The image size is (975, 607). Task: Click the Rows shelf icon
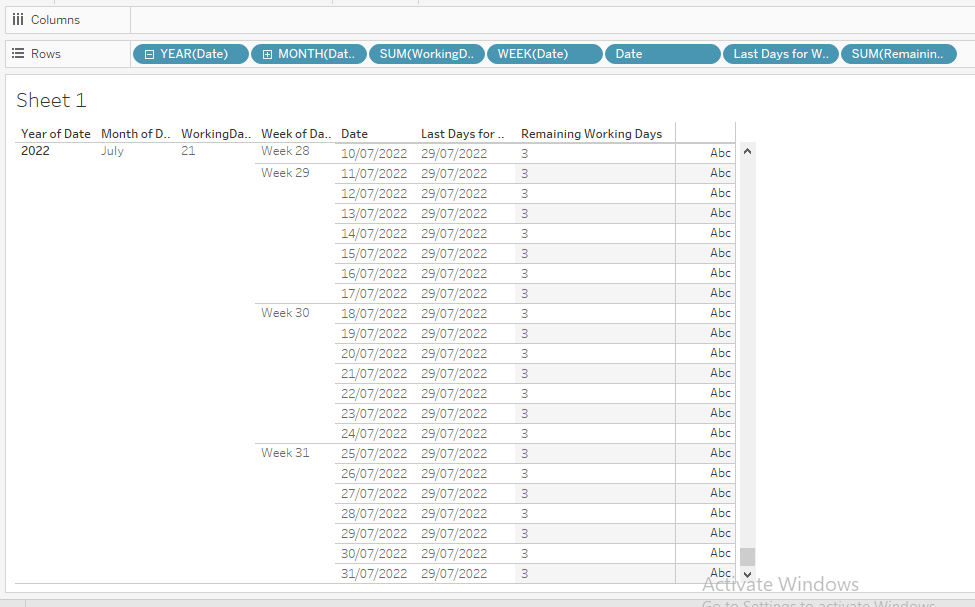[20, 53]
